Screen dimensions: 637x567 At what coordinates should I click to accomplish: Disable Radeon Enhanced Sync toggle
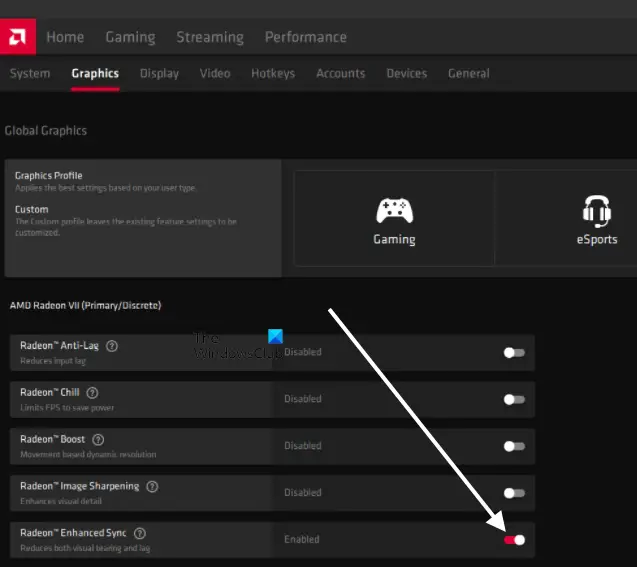[x=514, y=539]
